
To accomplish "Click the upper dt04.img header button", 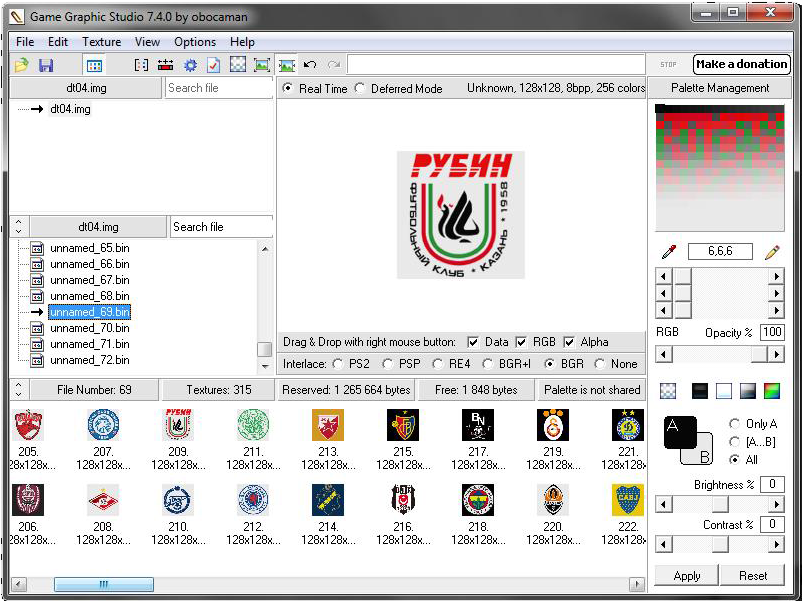I will [x=86, y=88].
